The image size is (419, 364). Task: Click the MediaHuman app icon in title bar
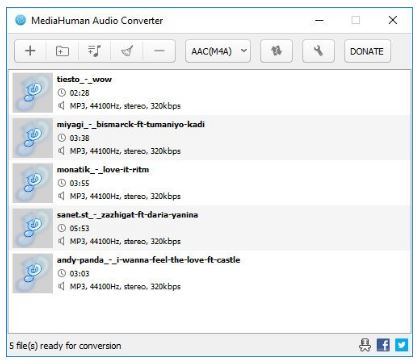click(x=20, y=20)
